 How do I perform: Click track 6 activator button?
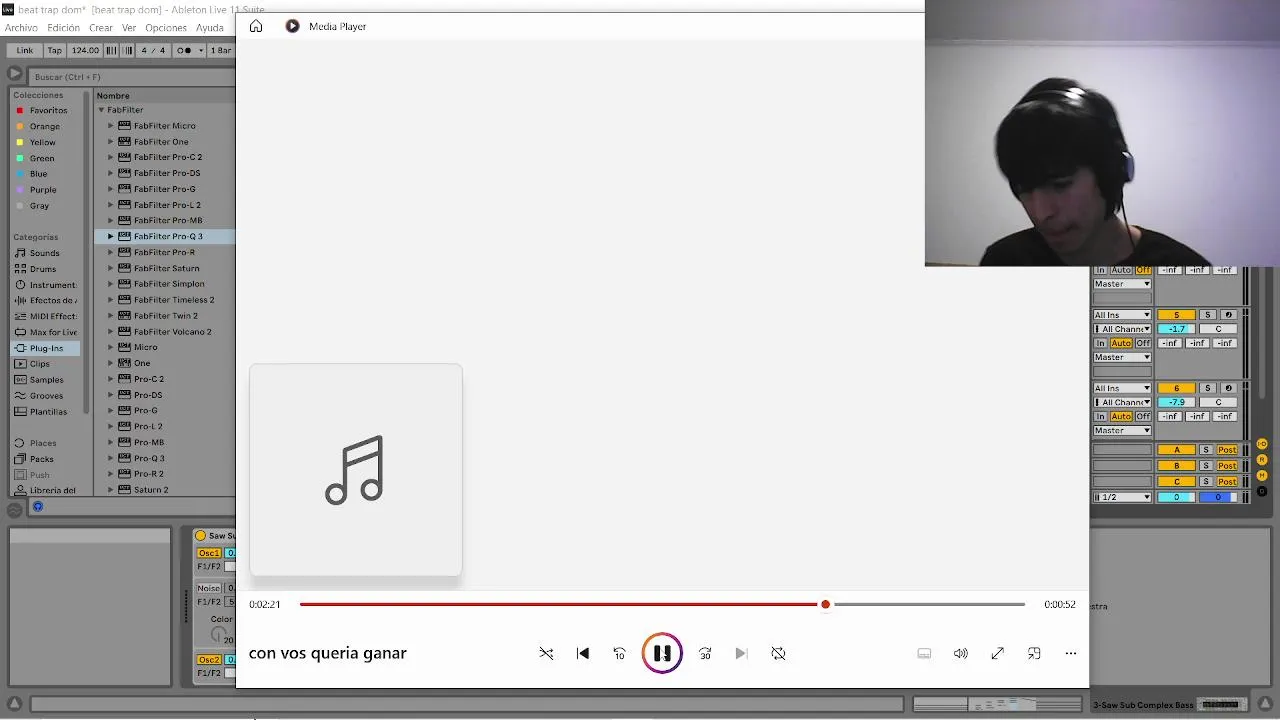pos(1176,388)
